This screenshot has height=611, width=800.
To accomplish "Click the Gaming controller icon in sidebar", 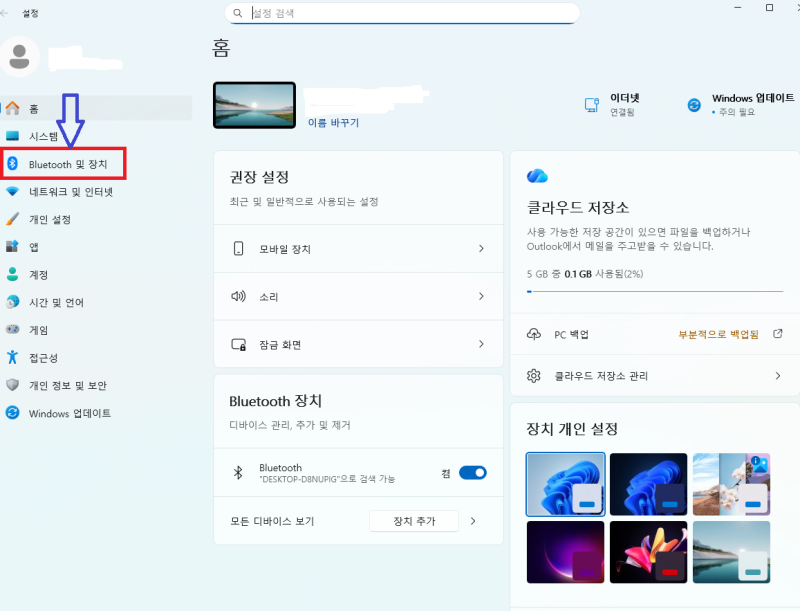I will click(x=12, y=329).
